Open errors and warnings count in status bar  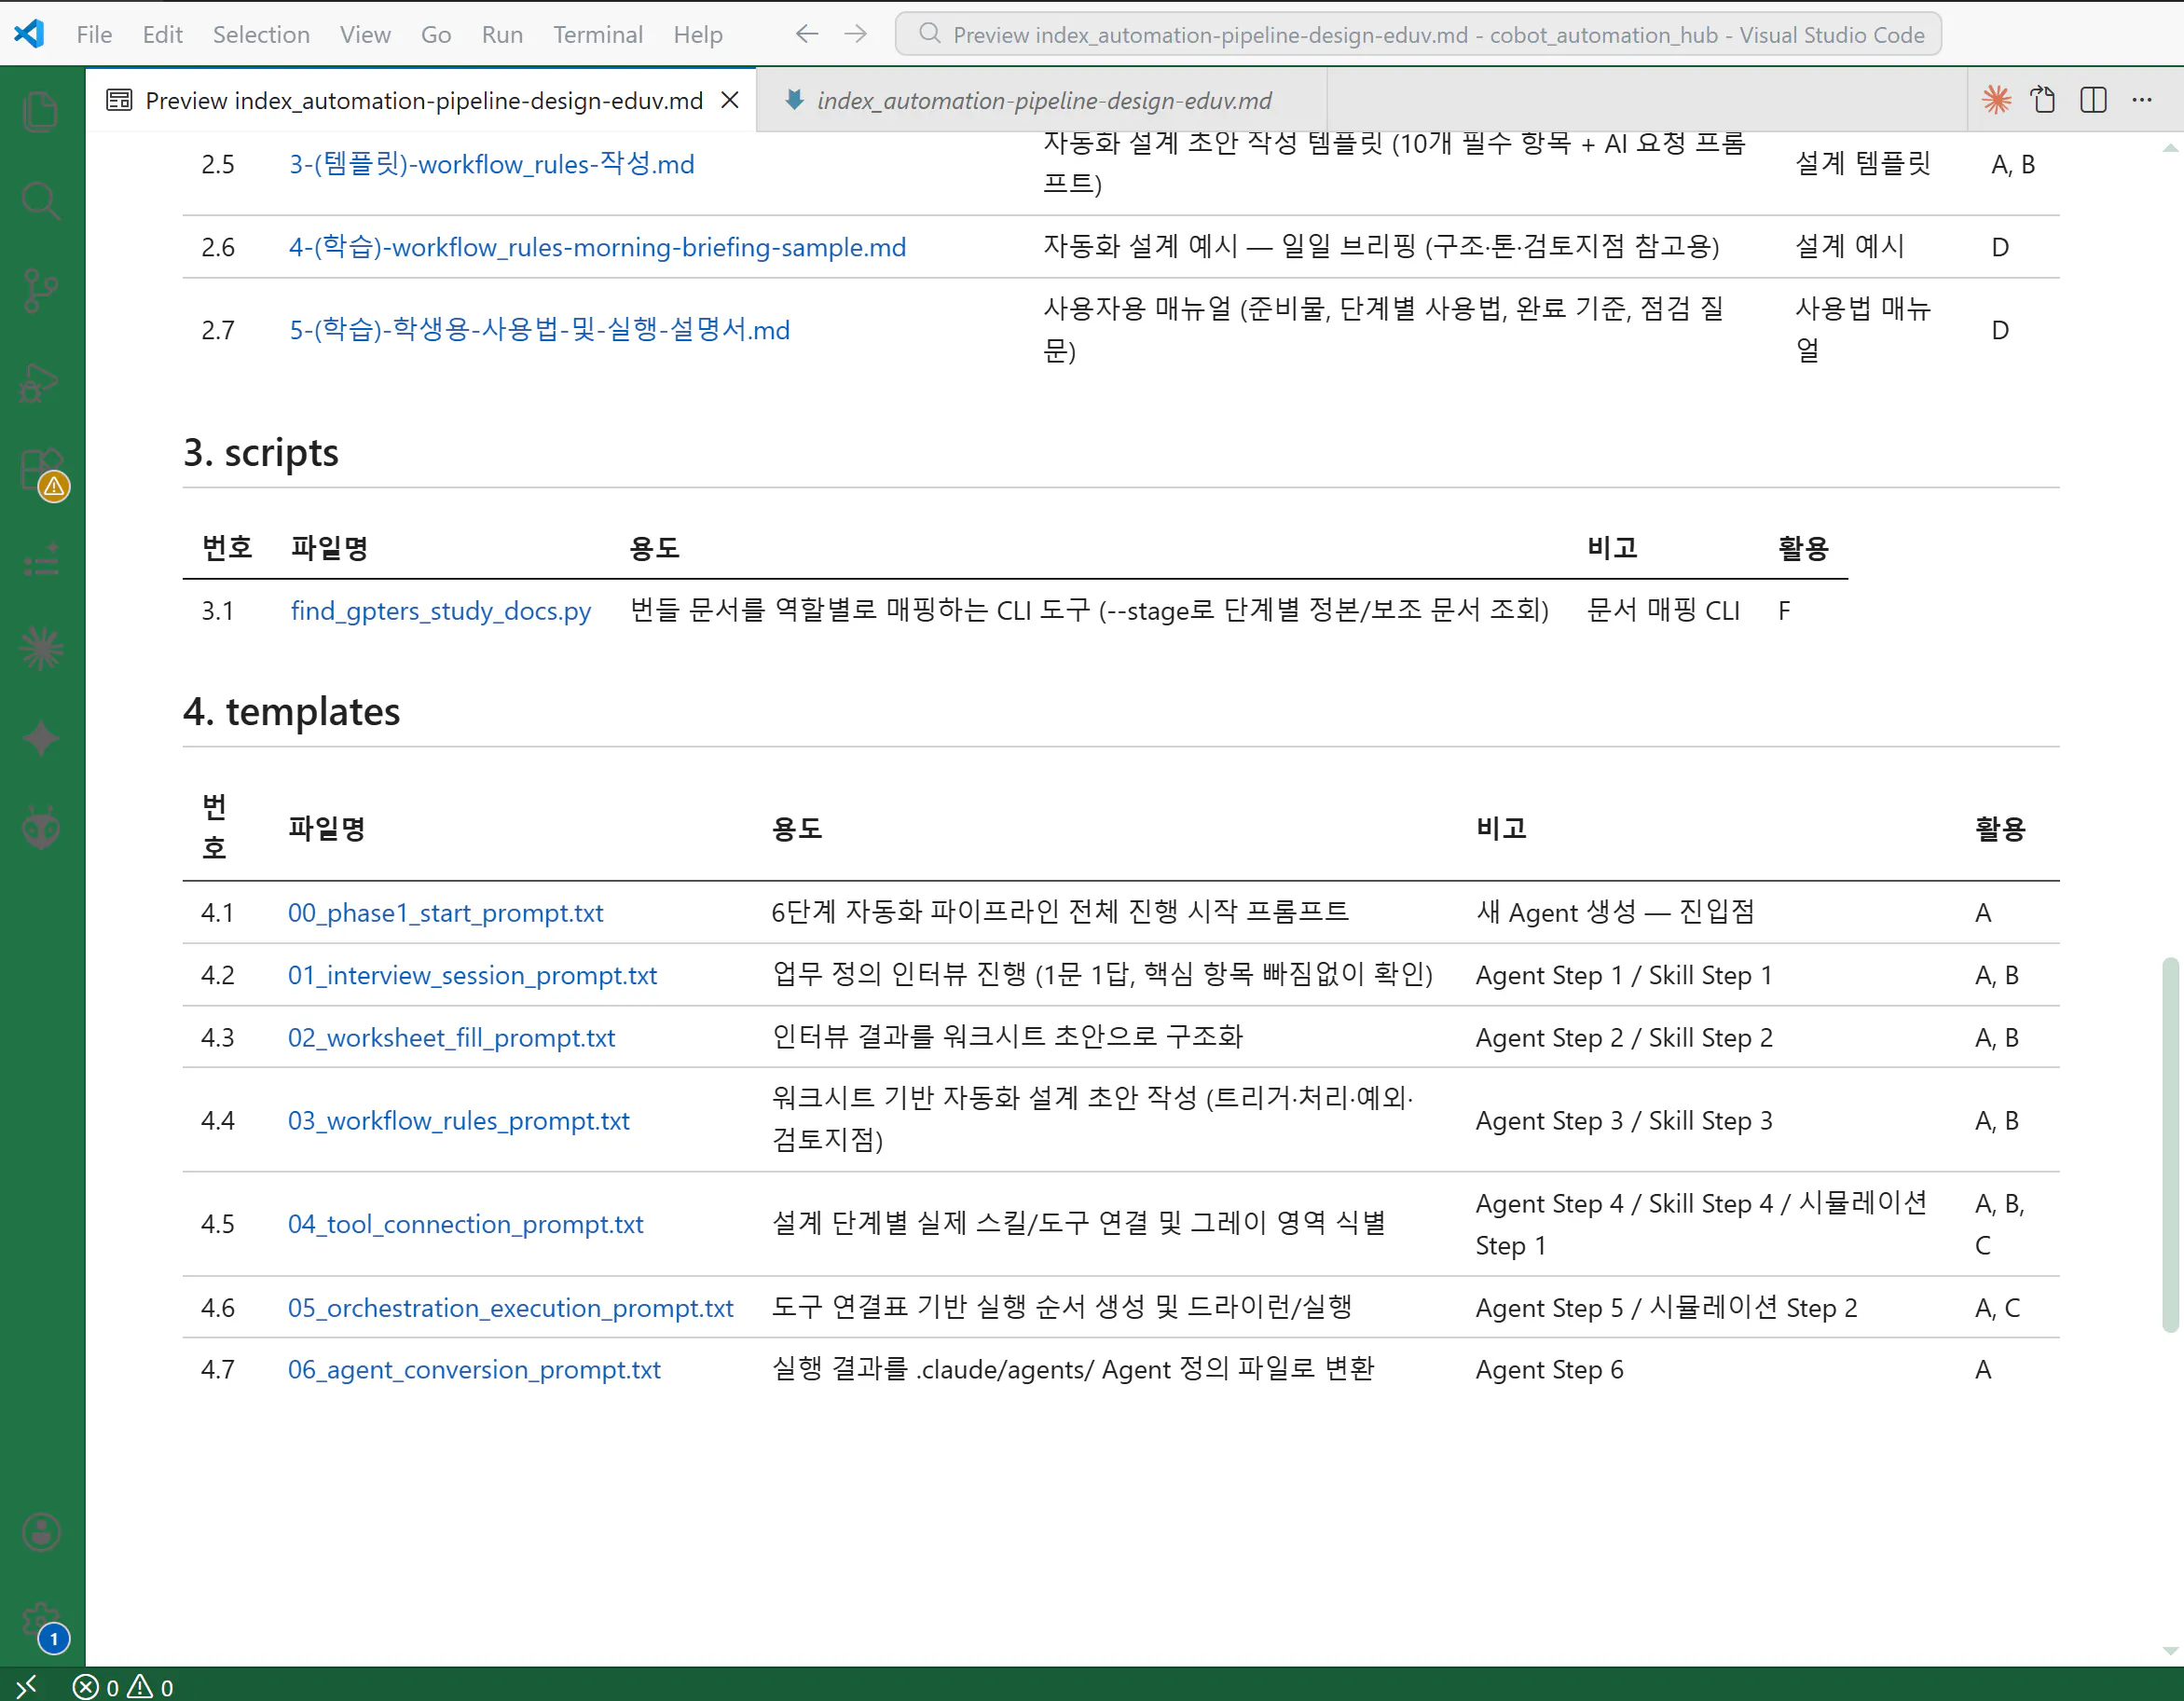[x=123, y=1687]
